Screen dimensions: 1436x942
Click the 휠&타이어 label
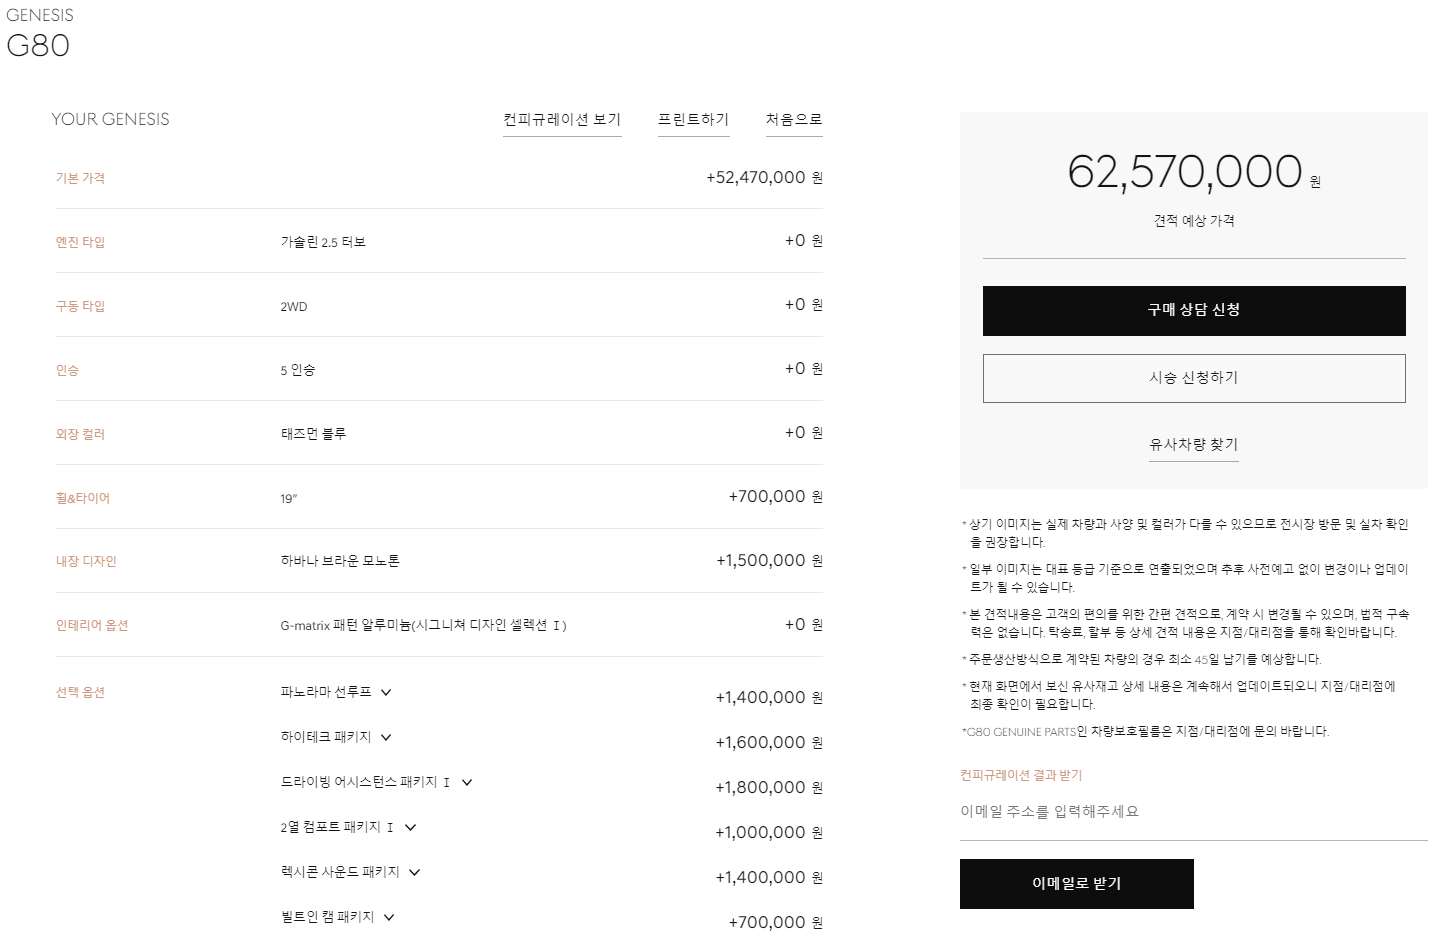(83, 498)
